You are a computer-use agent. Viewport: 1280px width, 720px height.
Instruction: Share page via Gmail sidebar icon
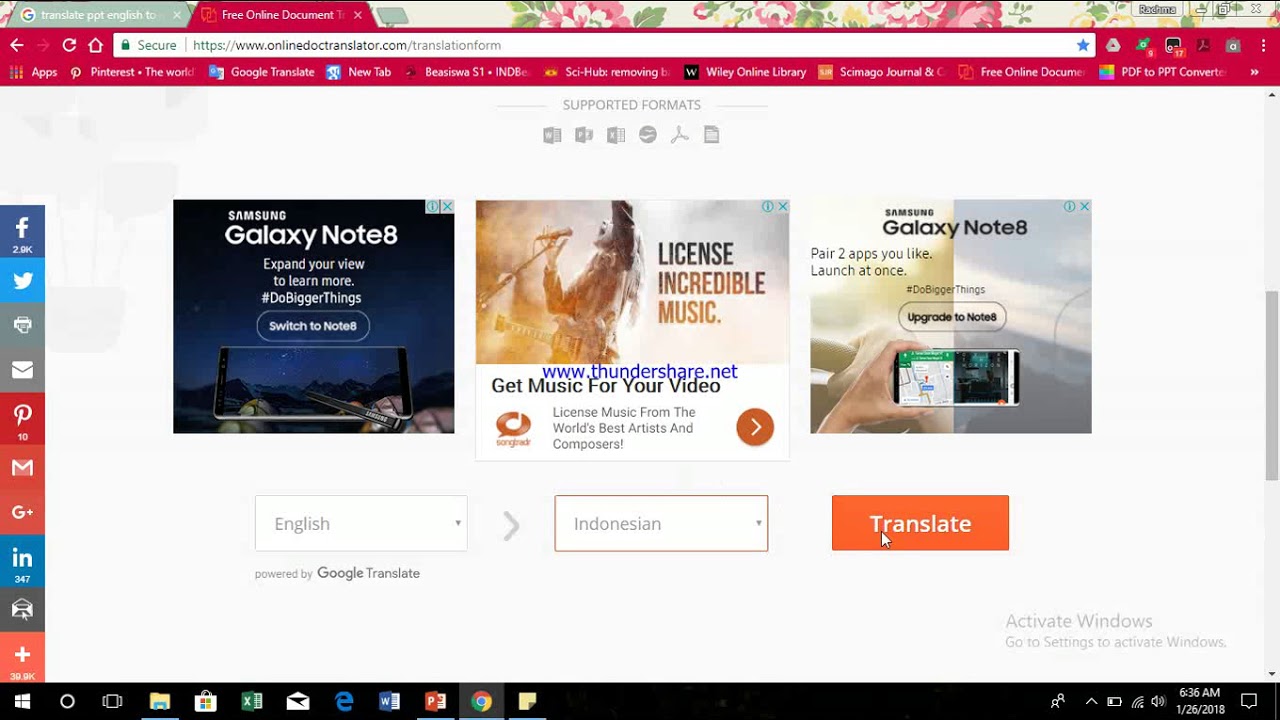coord(22,468)
